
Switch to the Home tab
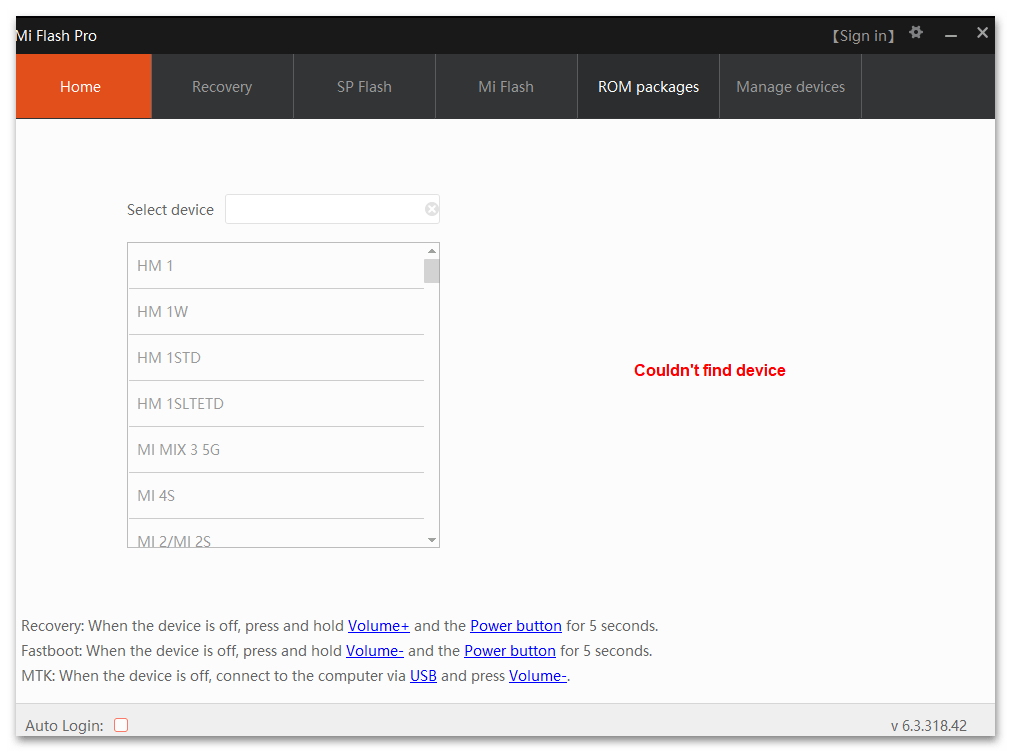84,86
